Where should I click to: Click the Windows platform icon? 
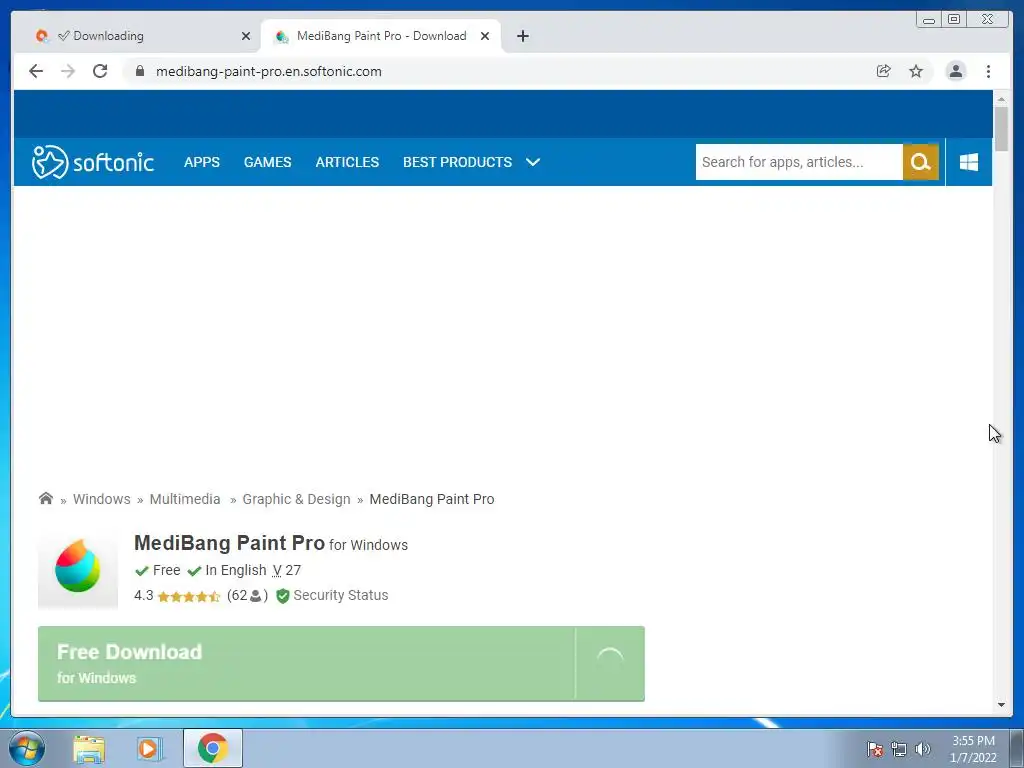point(969,162)
